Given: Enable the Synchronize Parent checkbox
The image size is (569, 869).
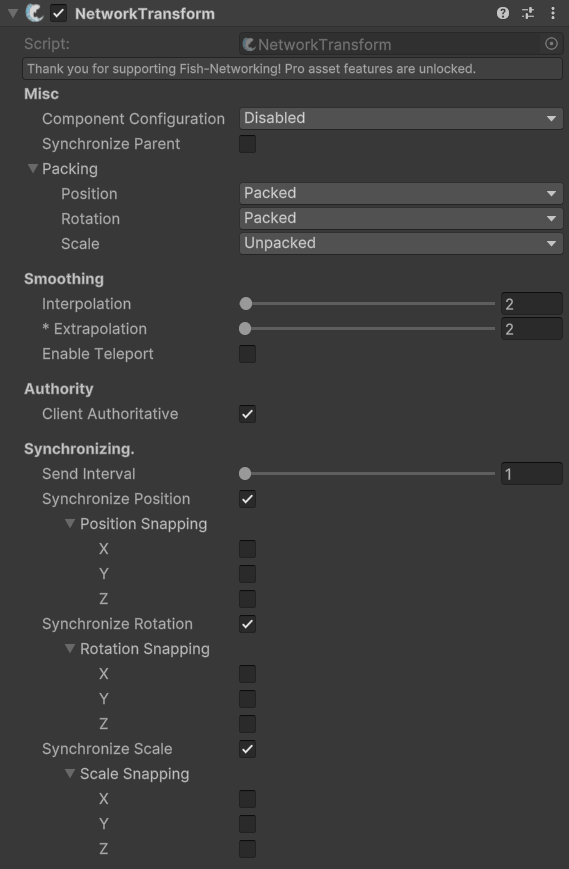Looking at the screenshot, I should coord(248,144).
